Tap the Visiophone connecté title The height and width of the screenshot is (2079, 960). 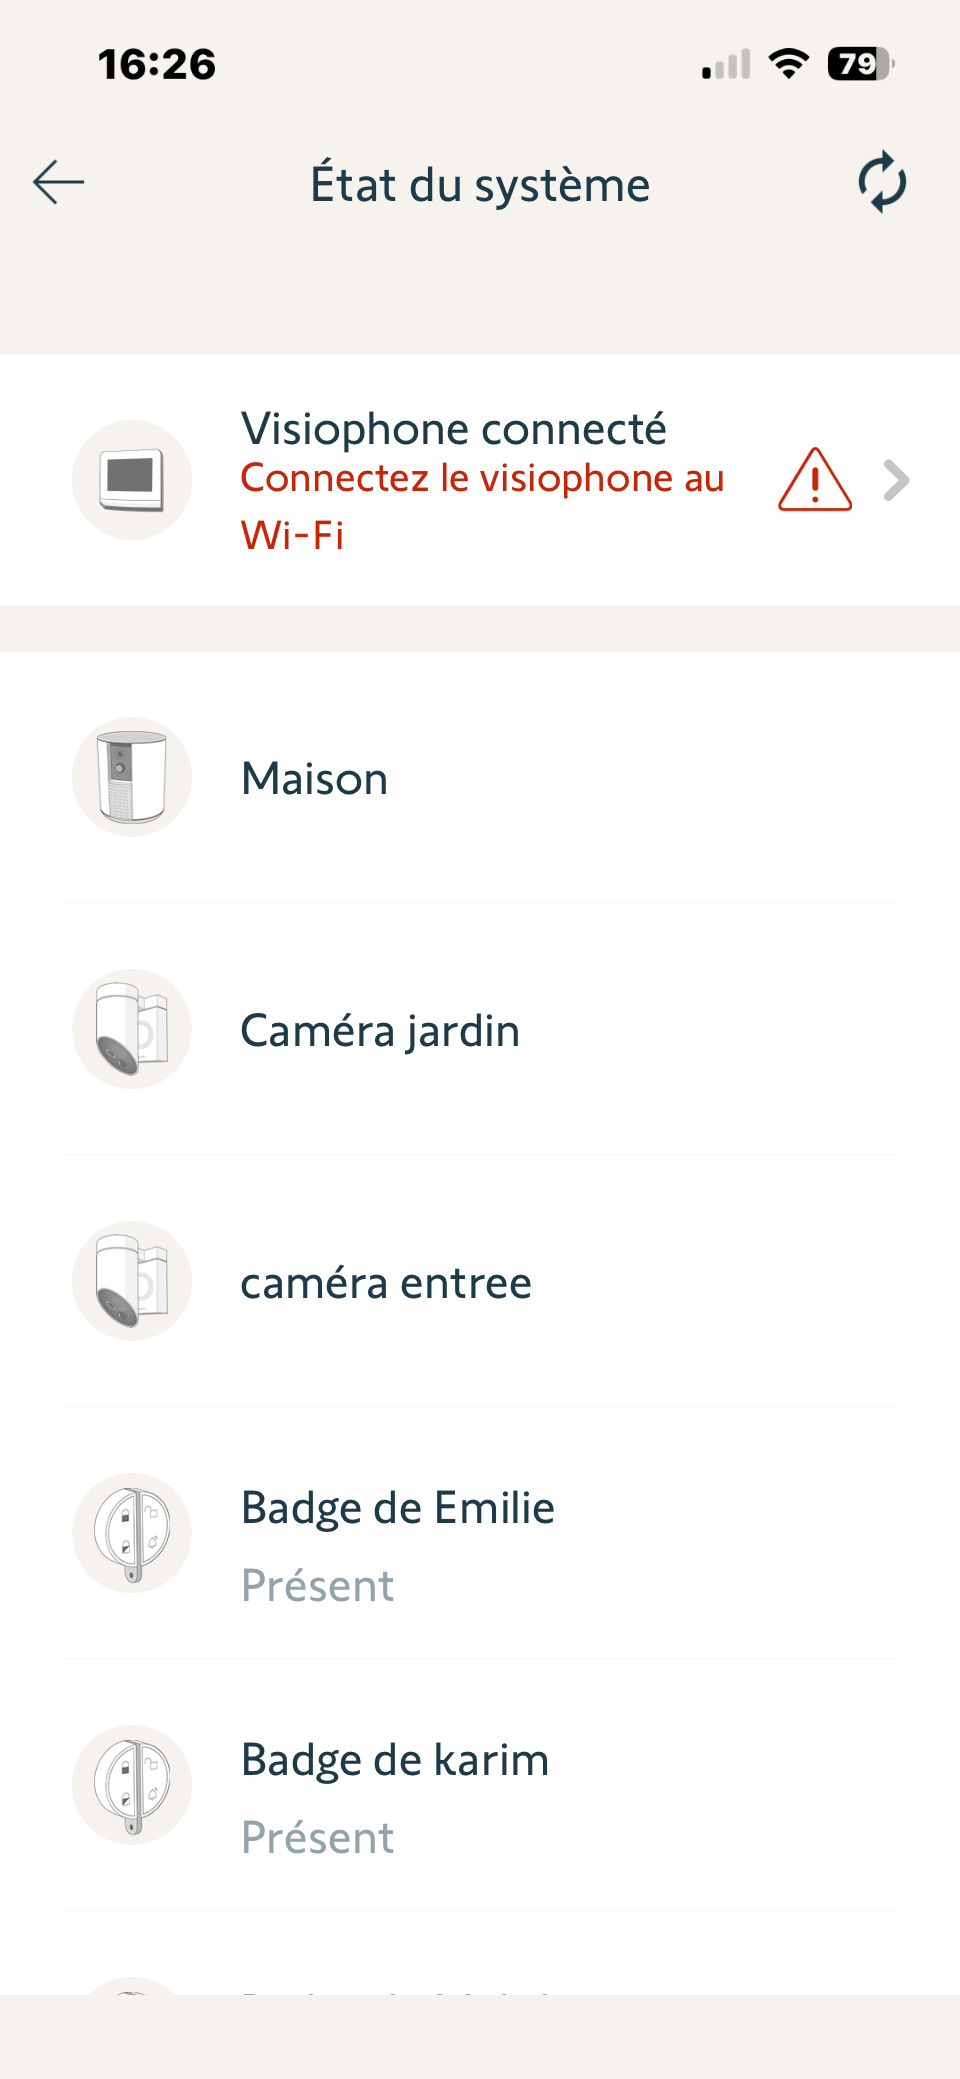pyautogui.click(x=453, y=429)
